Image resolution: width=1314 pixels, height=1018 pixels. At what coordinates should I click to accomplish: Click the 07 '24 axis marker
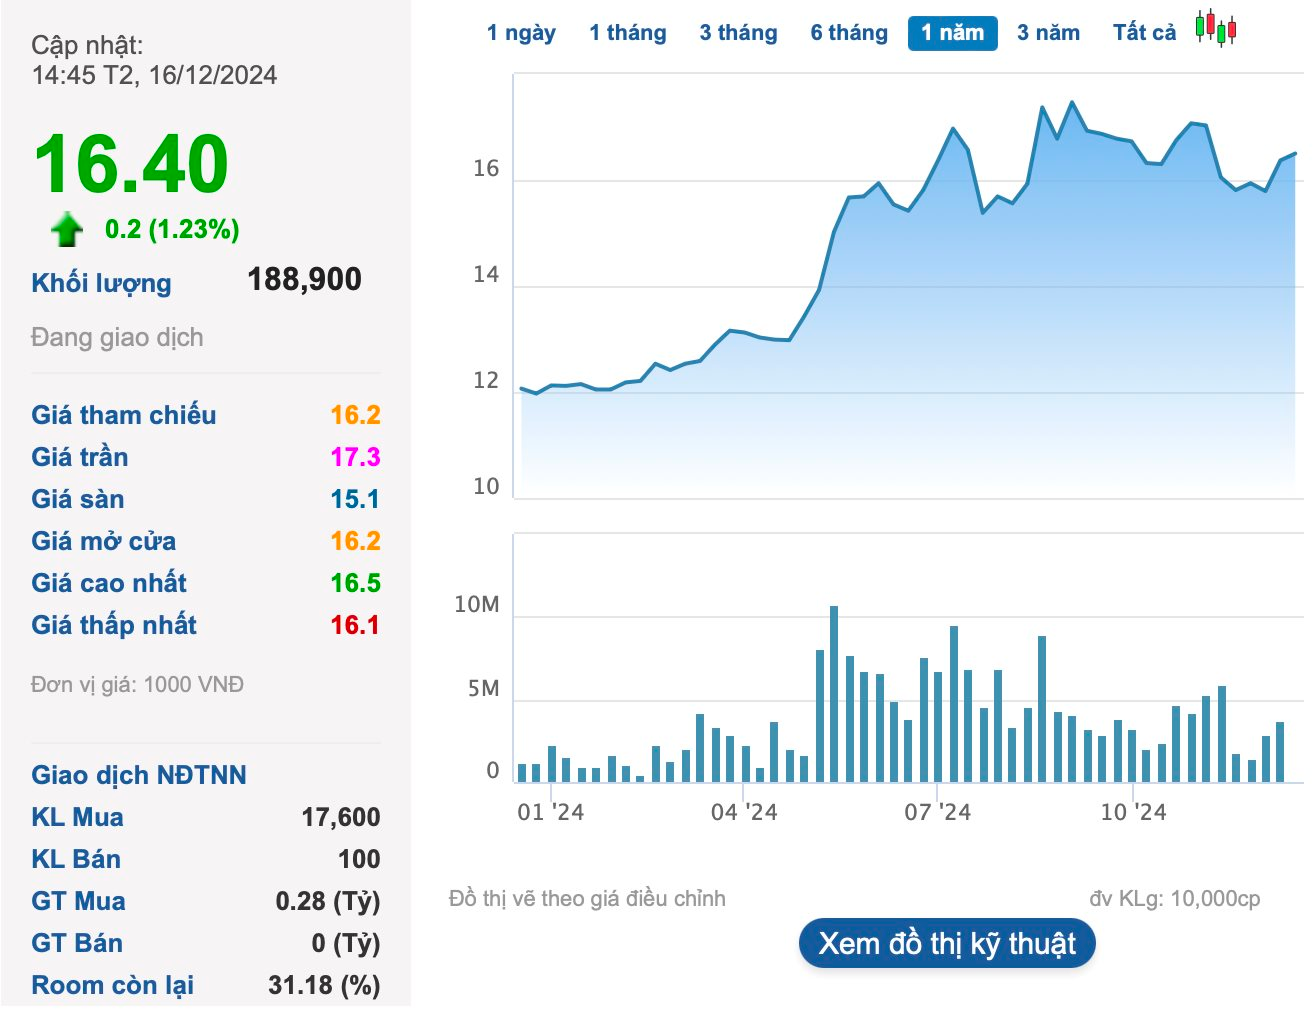937,812
